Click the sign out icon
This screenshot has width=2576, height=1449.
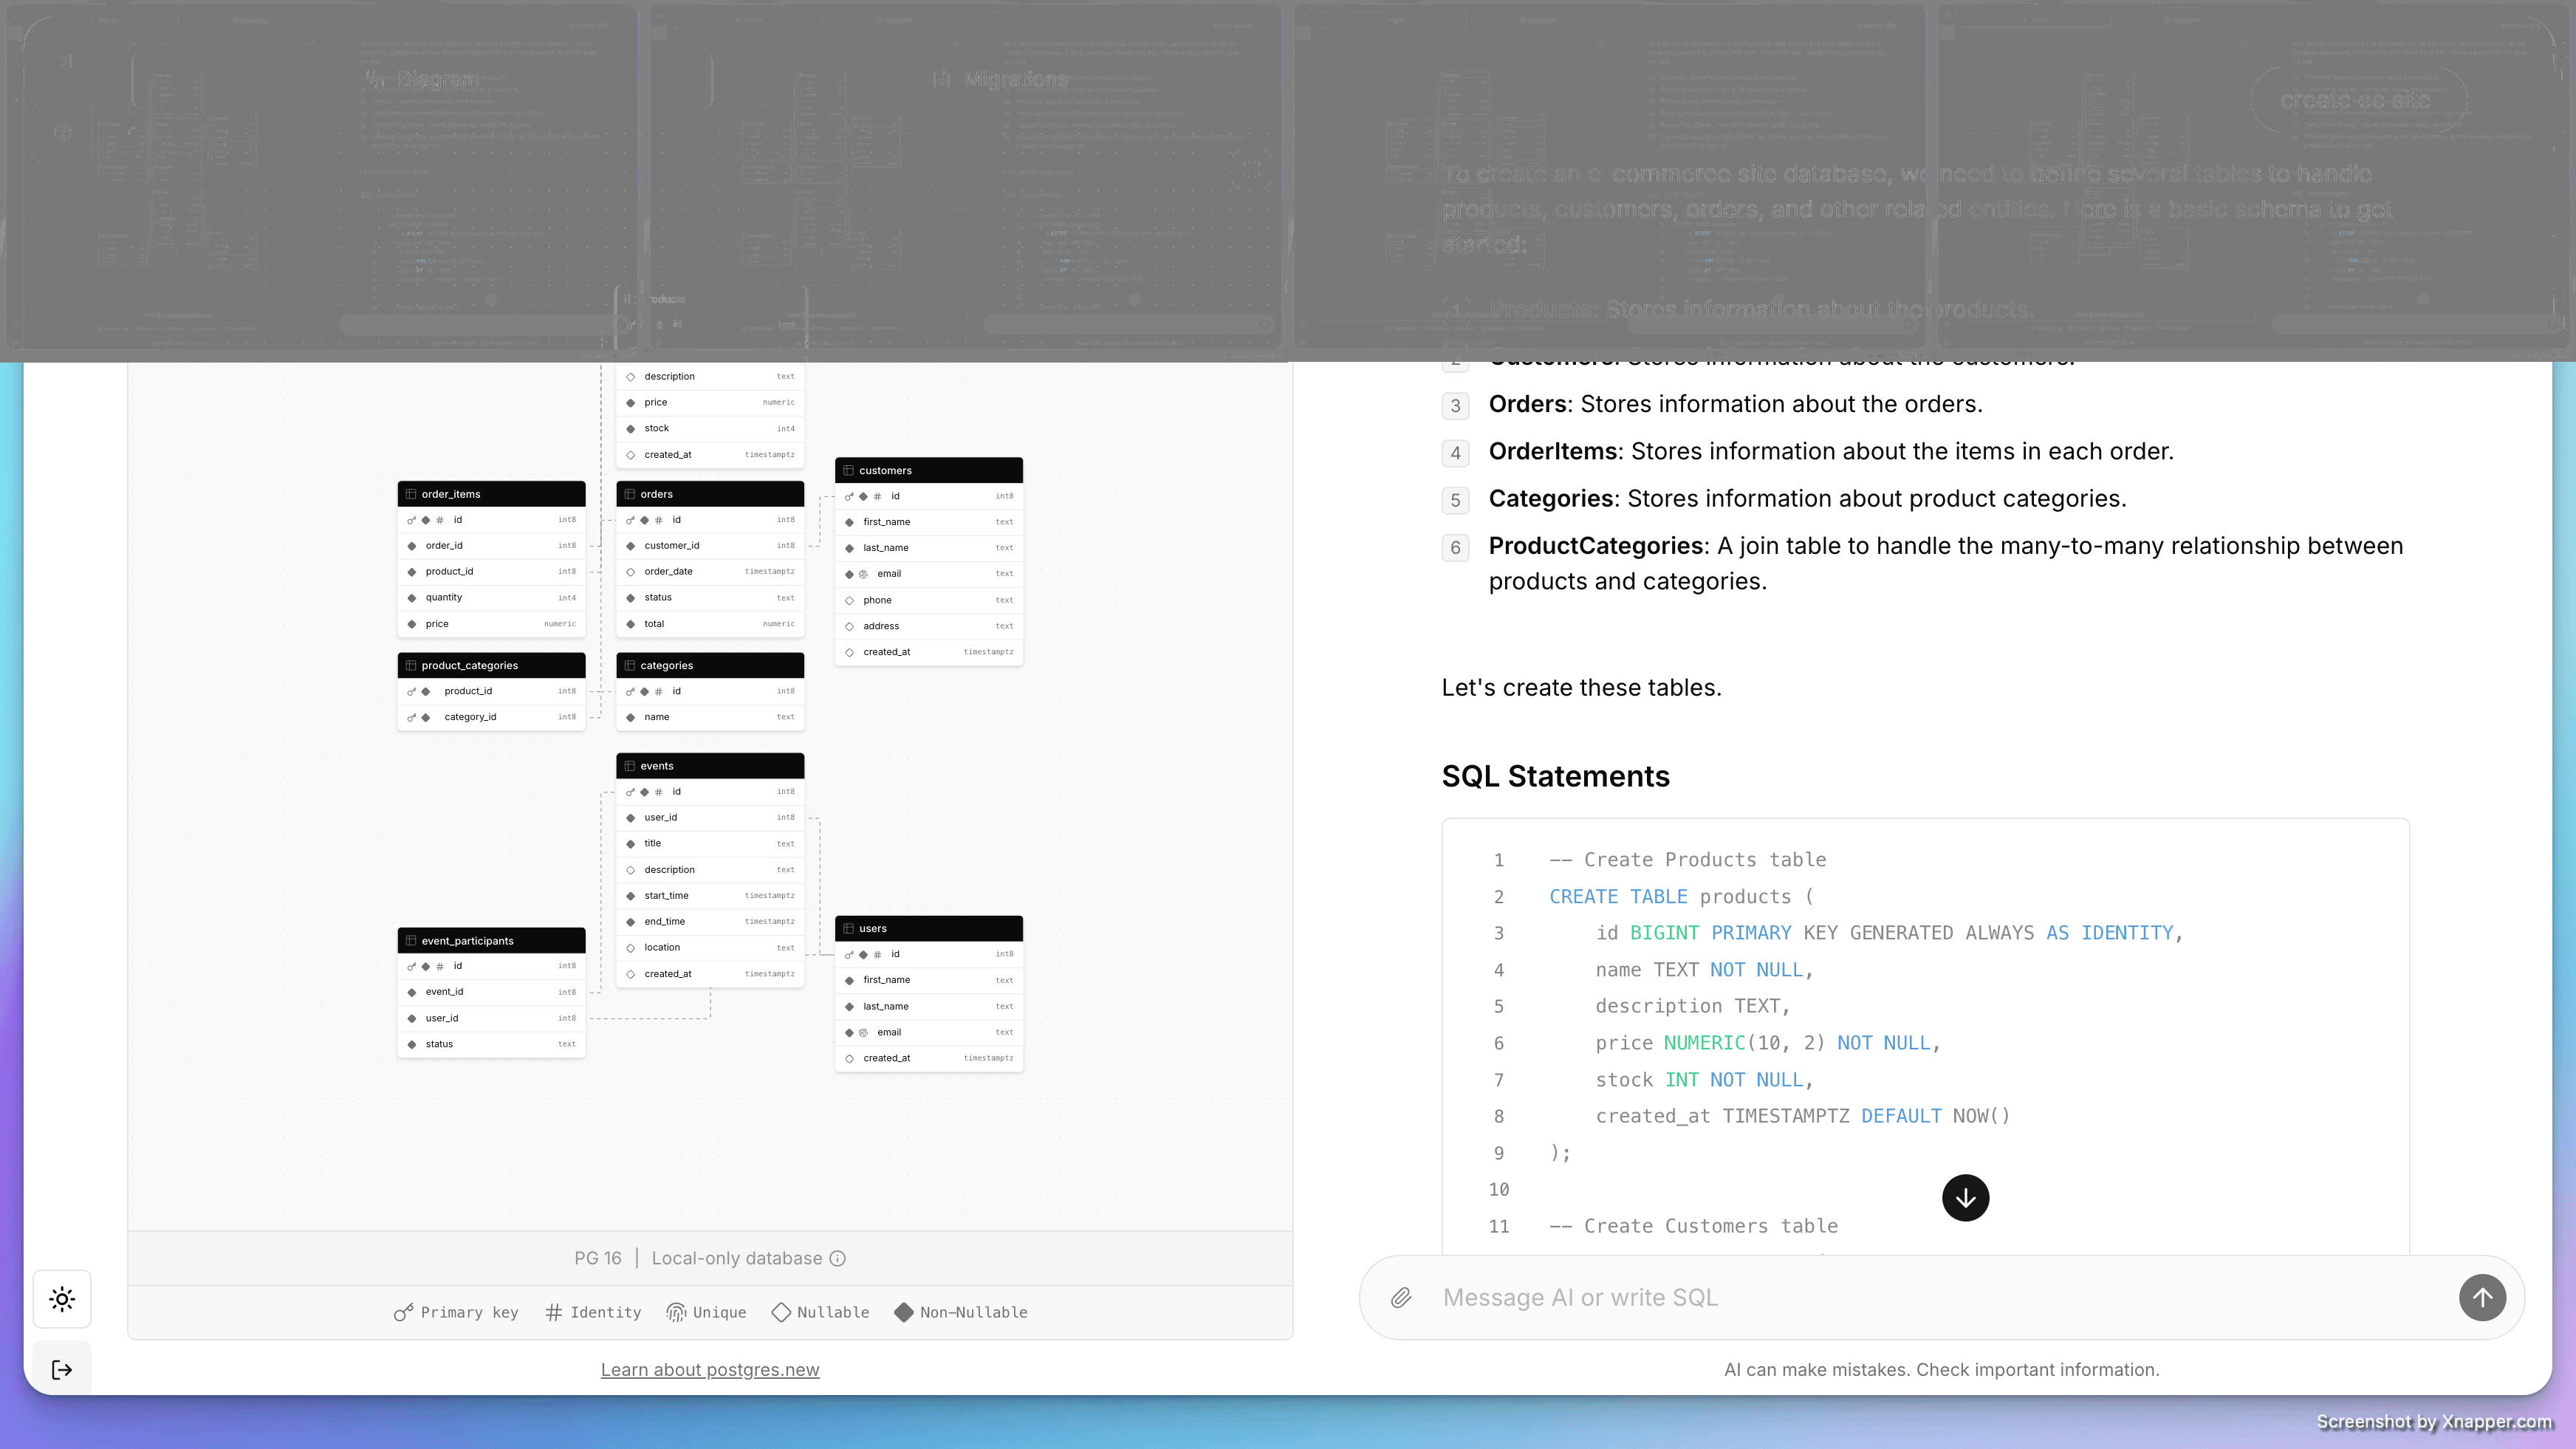click(62, 1369)
